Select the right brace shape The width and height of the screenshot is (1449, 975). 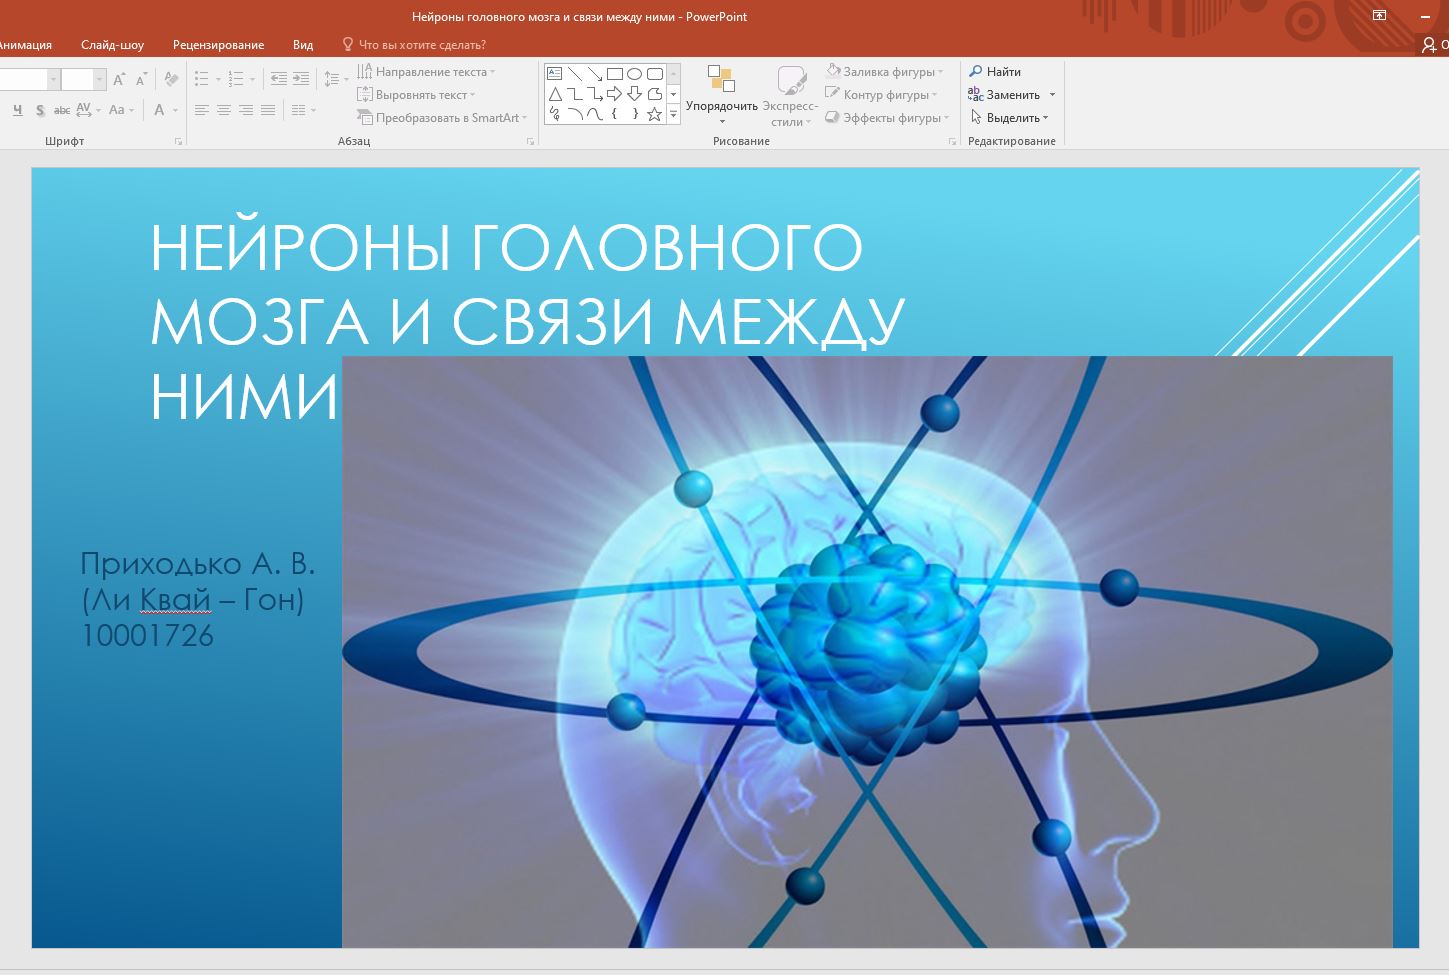tap(635, 114)
